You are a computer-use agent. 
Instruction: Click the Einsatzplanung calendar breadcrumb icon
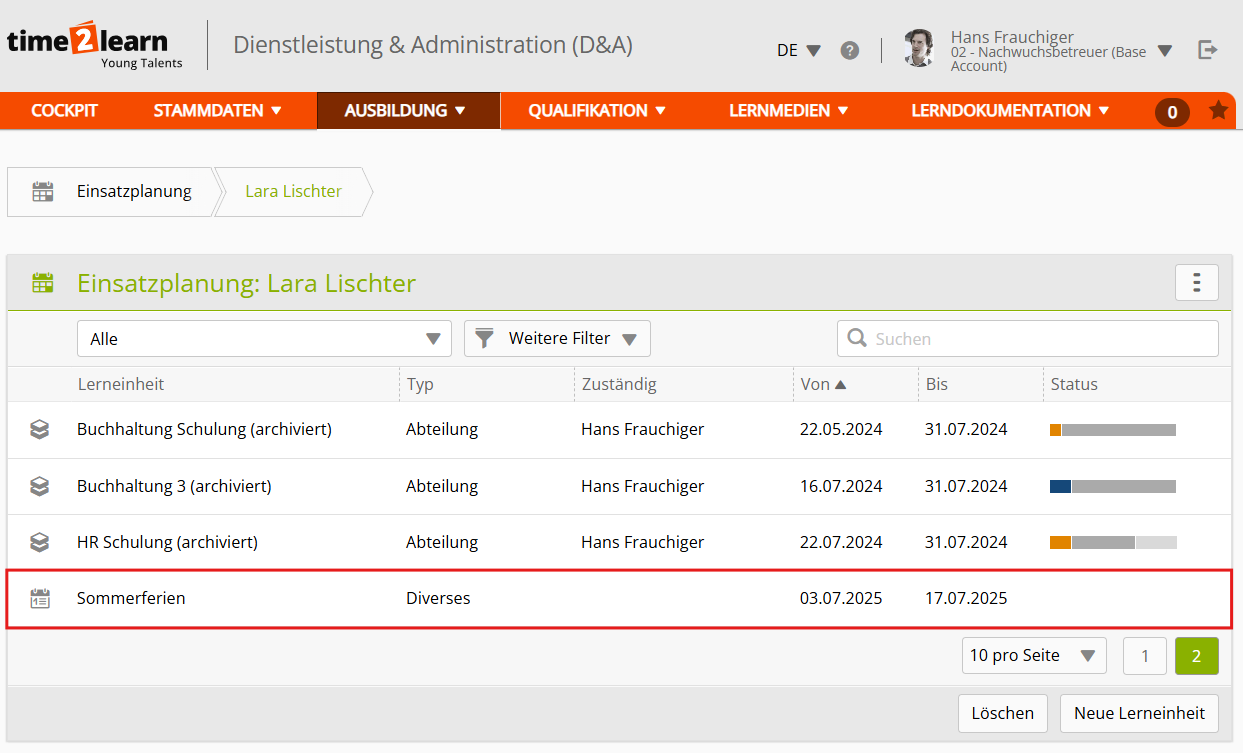43,192
